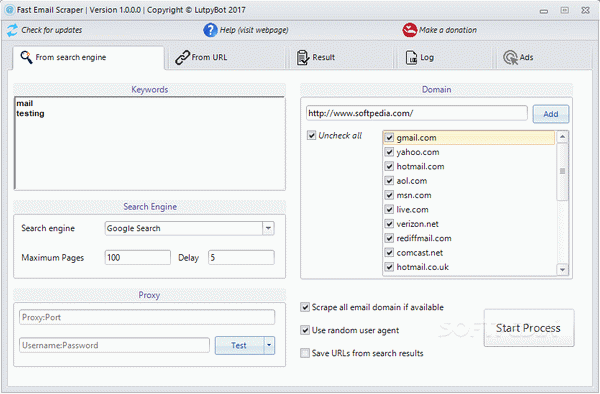600x394 pixels.
Task: Click Make a donation link
Action: point(448,30)
